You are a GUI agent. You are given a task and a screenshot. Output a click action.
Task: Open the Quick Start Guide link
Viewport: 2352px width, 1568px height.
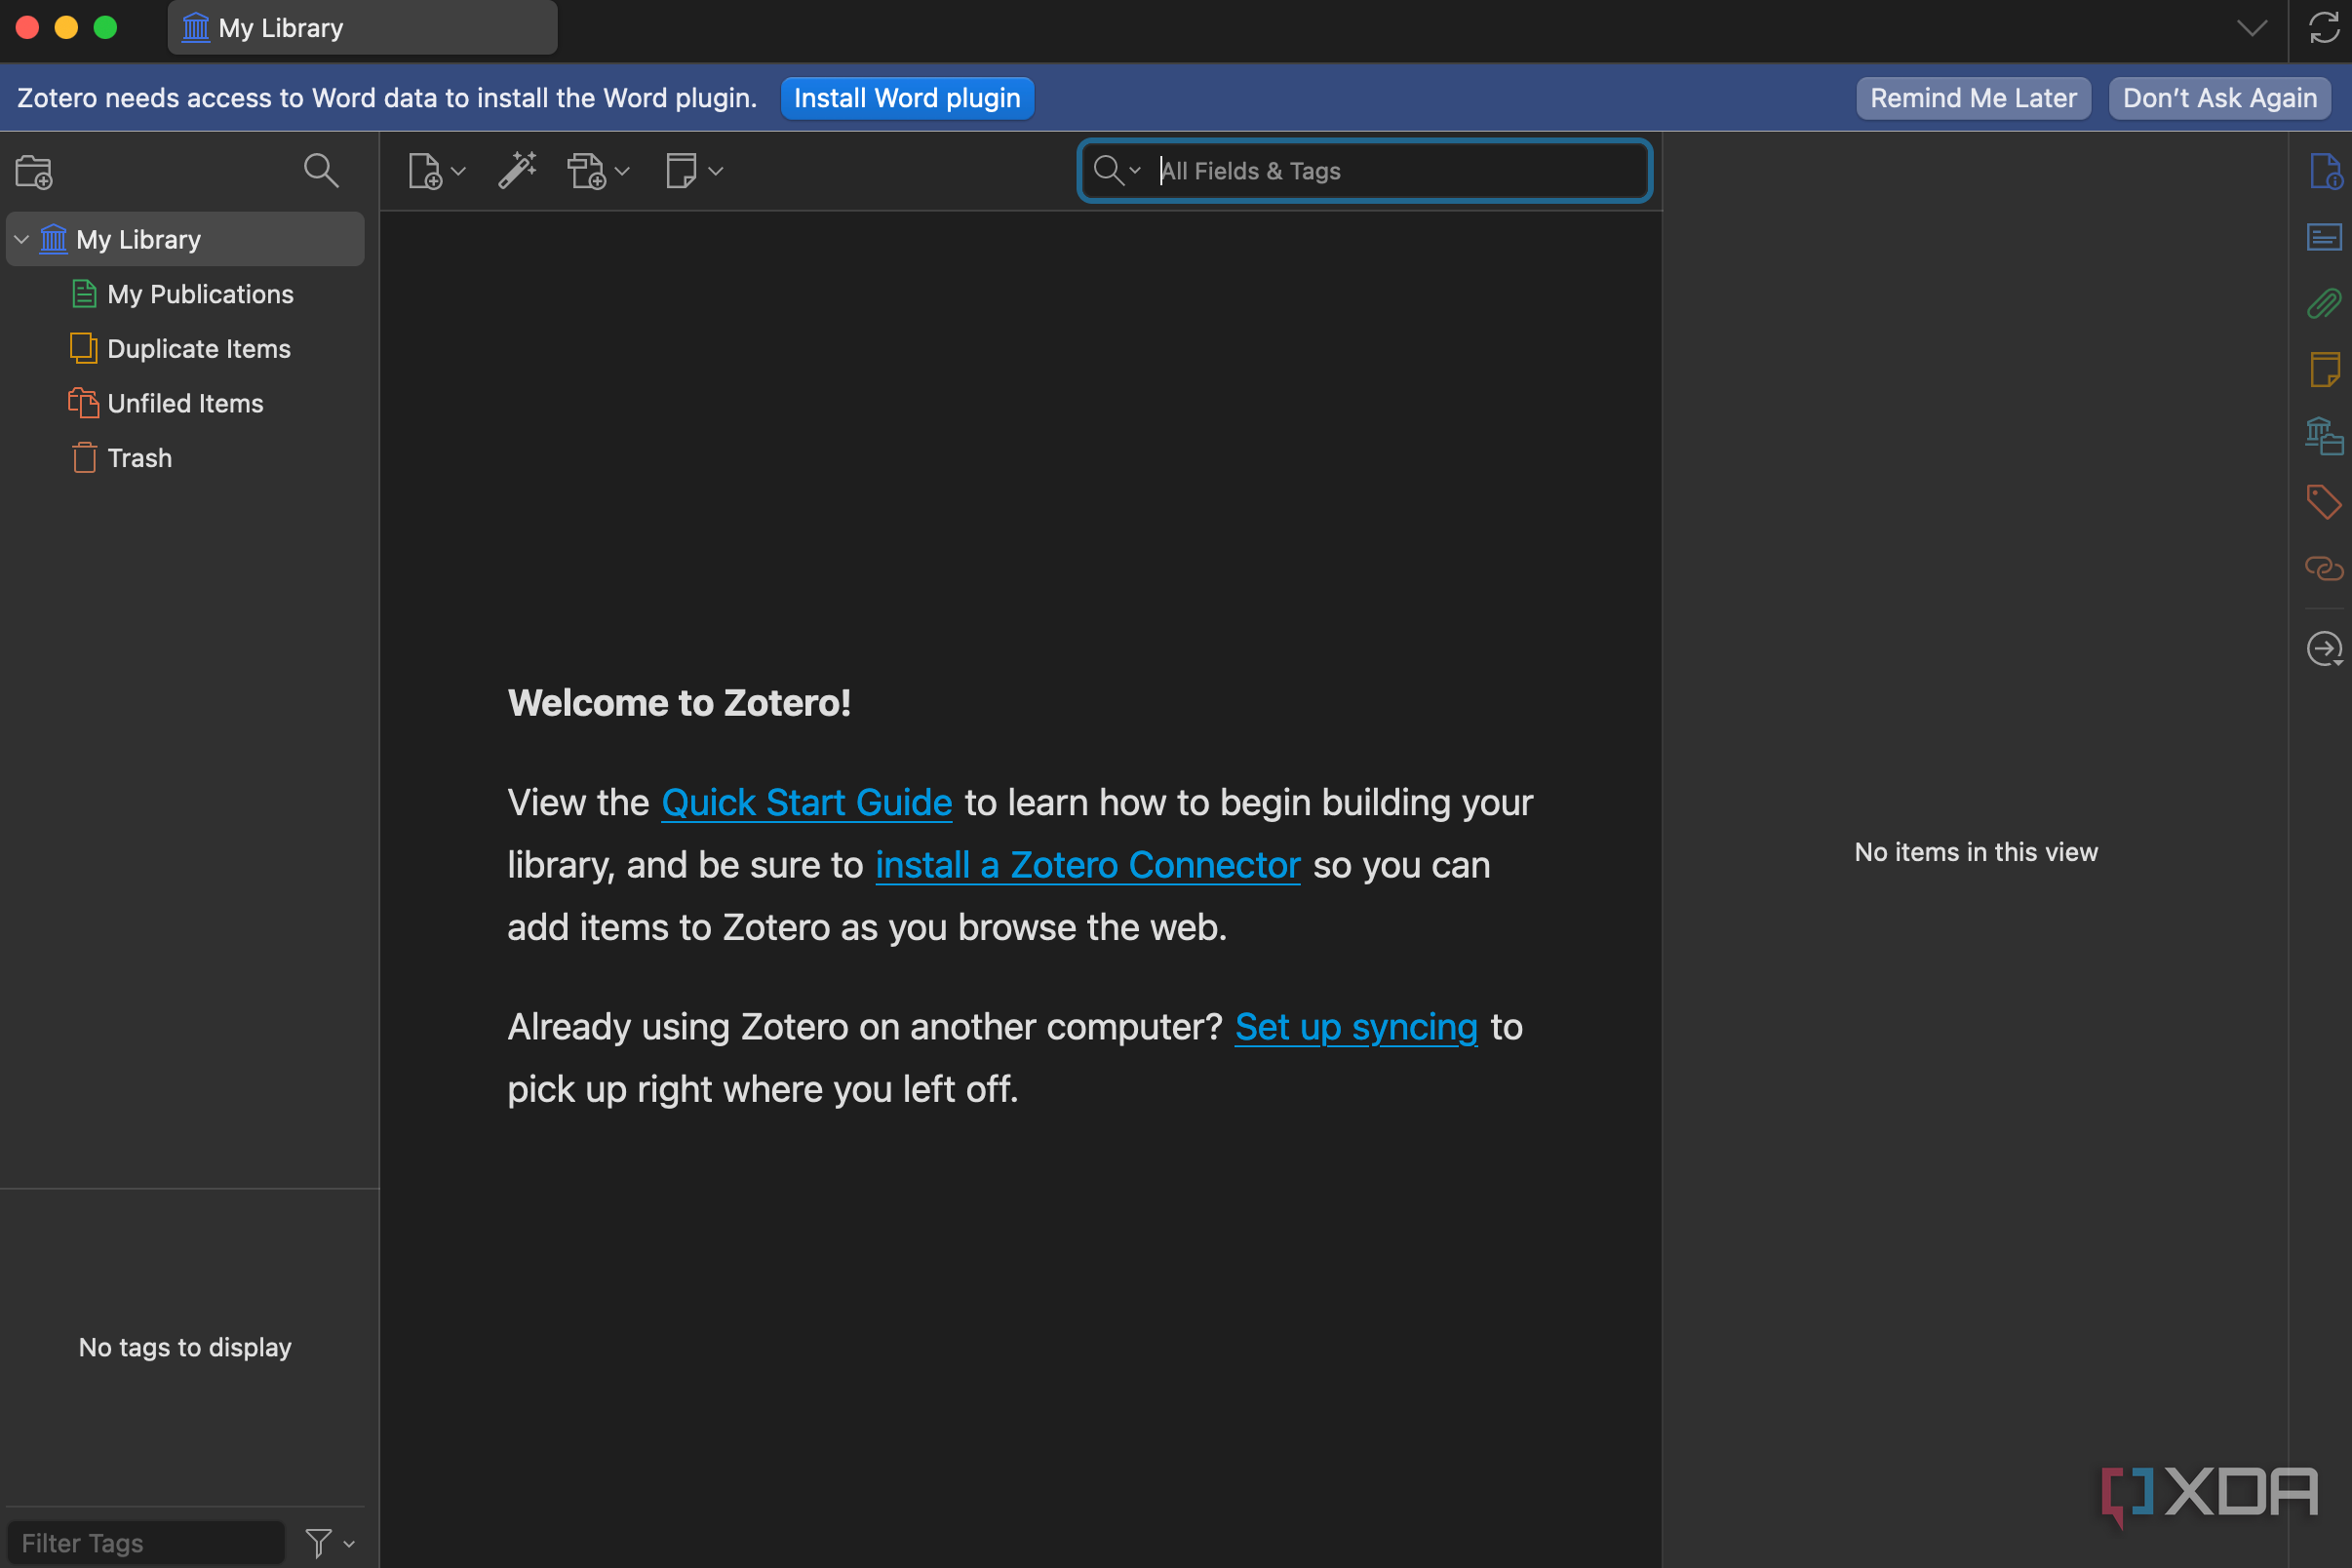pyautogui.click(x=806, y=802)
